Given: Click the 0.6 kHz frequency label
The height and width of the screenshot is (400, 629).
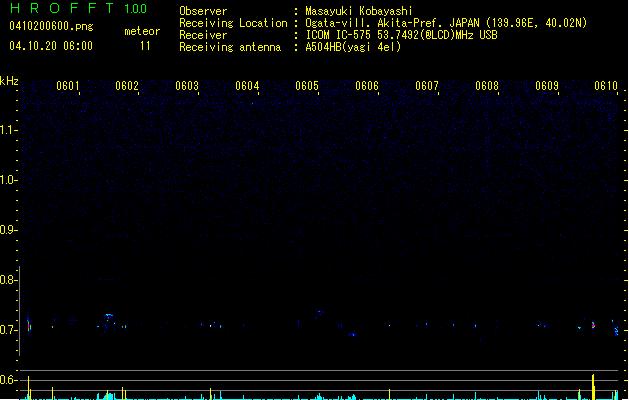Looking at the screenshot, I should click(x=8, y=380).
